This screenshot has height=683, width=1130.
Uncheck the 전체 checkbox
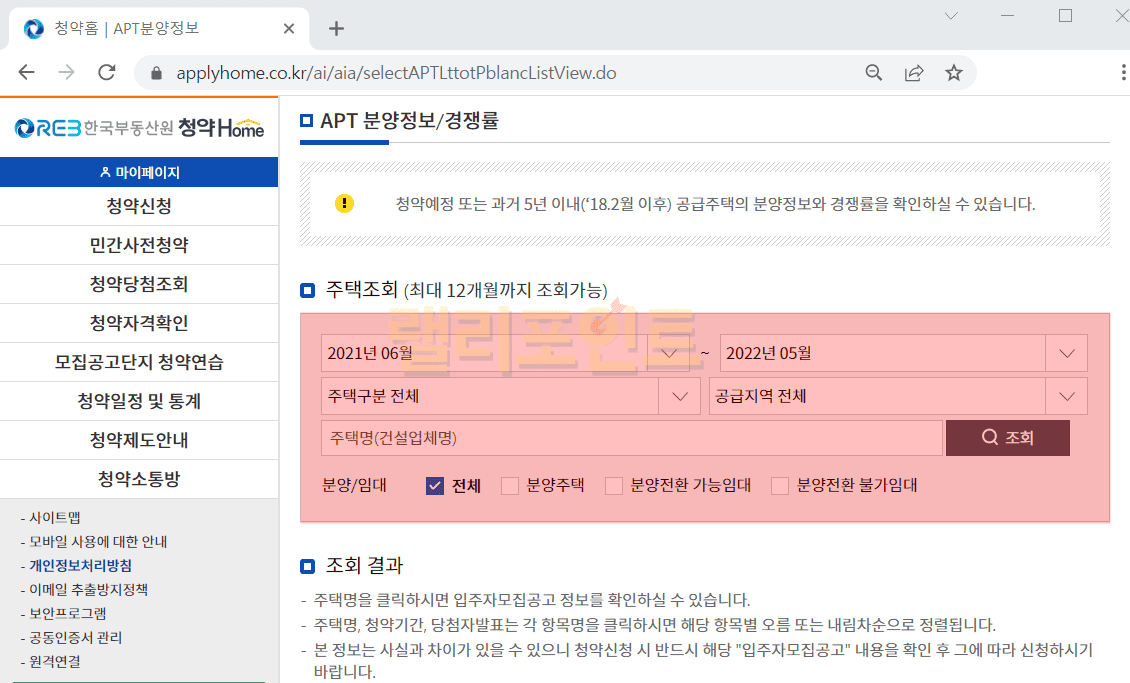coord(434,486)
